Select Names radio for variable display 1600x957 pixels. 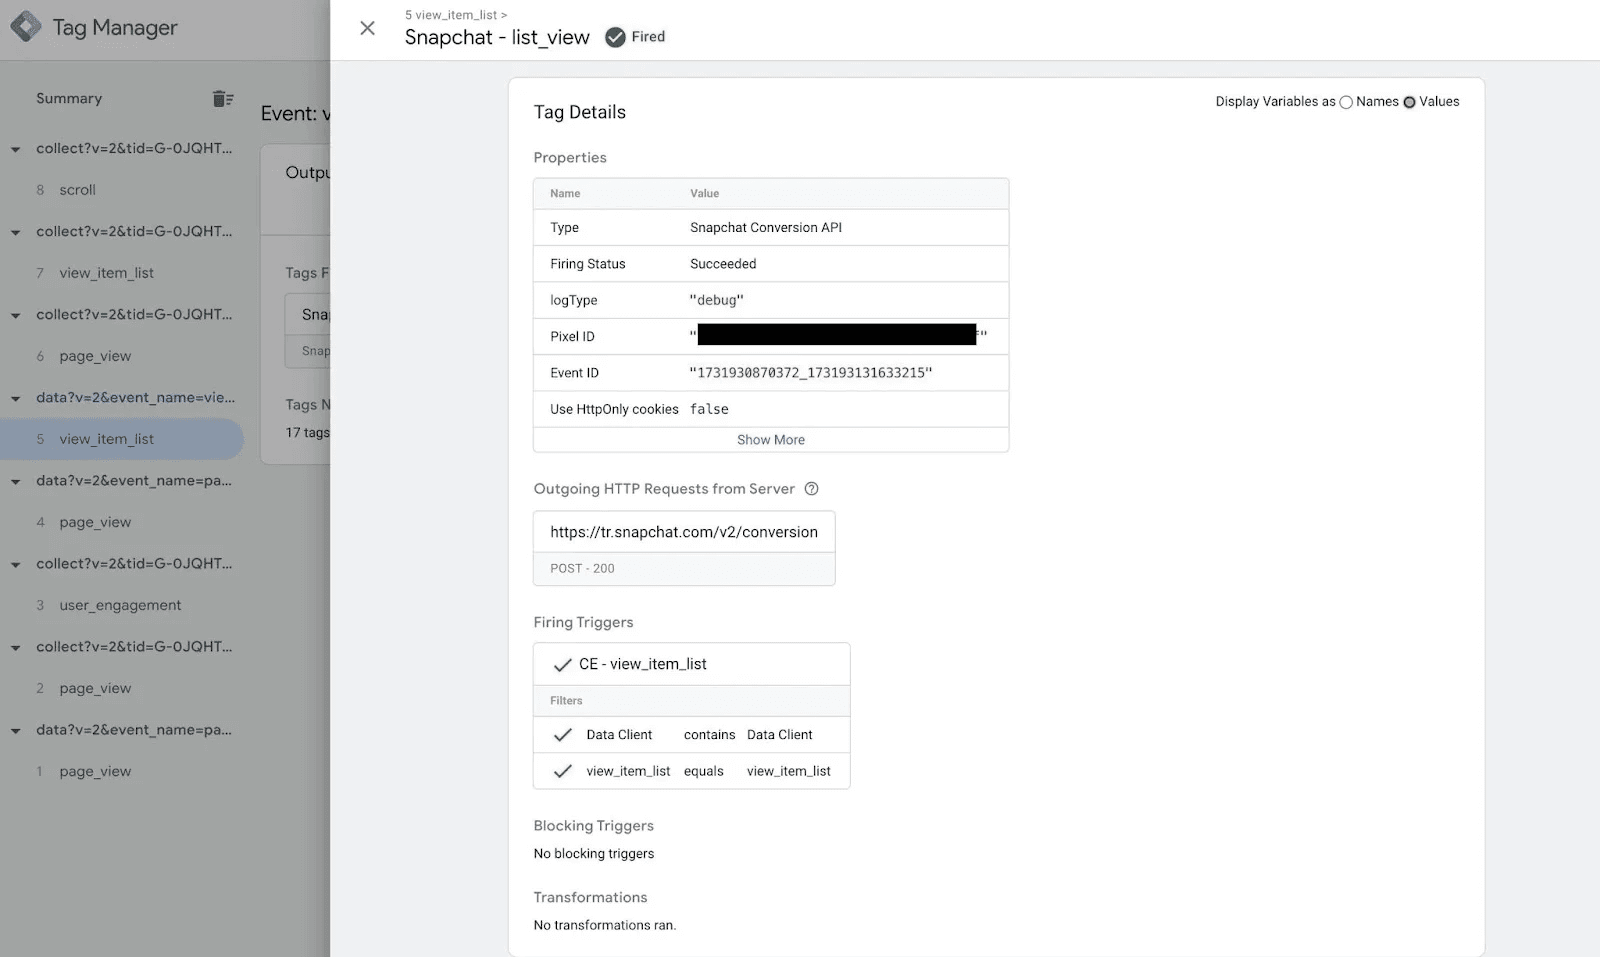point(1346,102)
